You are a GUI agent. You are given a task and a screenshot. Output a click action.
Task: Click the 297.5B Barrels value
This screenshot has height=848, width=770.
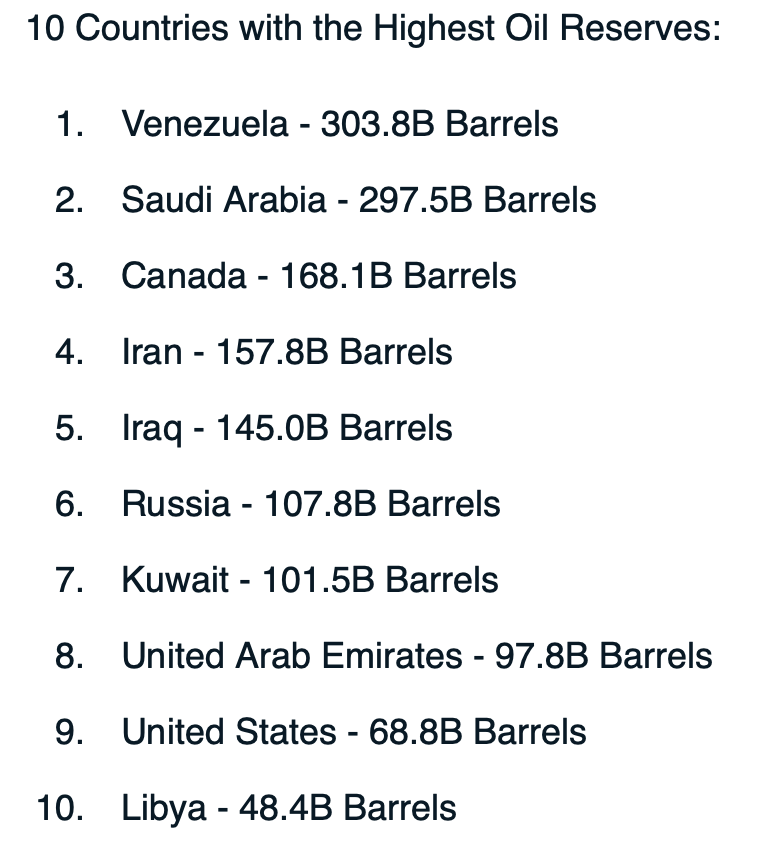pos(477,200)
